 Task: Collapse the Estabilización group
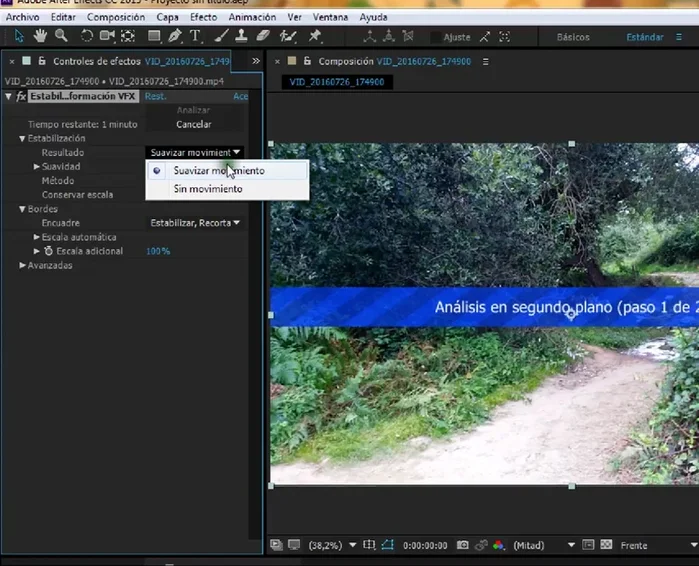22,138
